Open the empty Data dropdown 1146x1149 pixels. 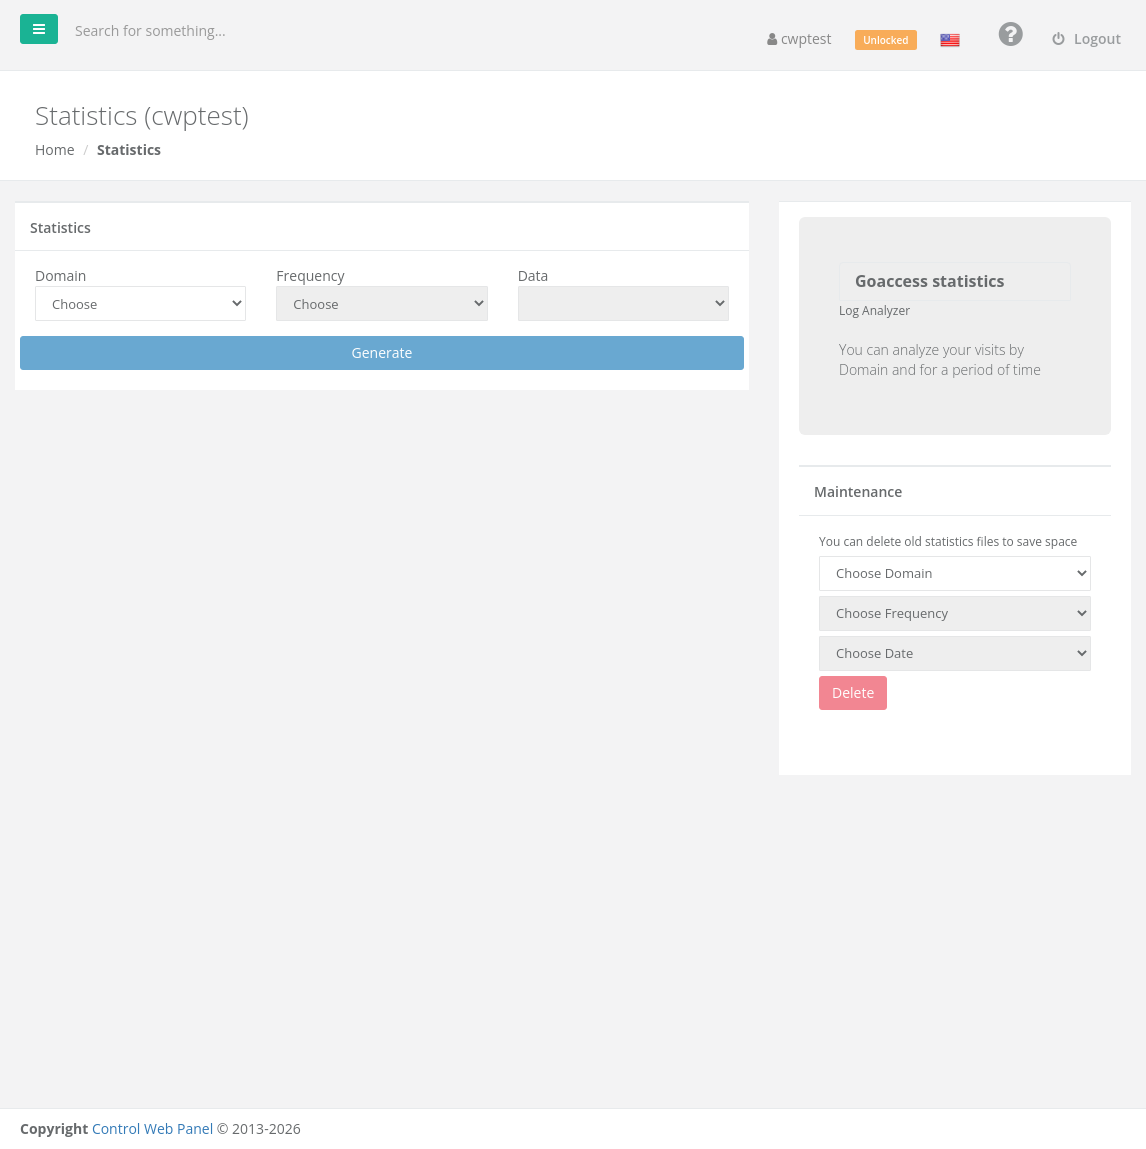point(624,304)
